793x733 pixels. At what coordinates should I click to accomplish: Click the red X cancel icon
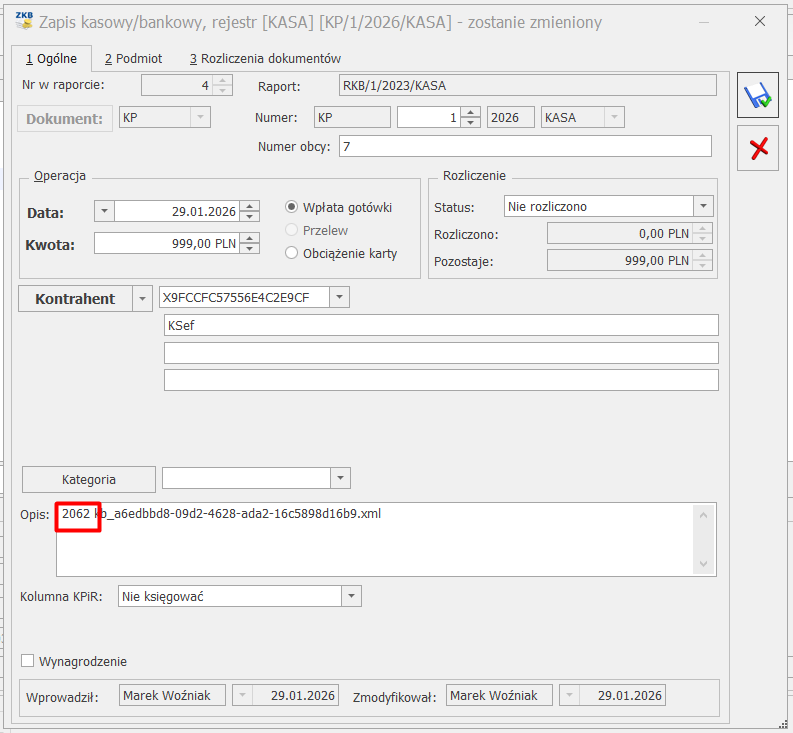[759, 148]
